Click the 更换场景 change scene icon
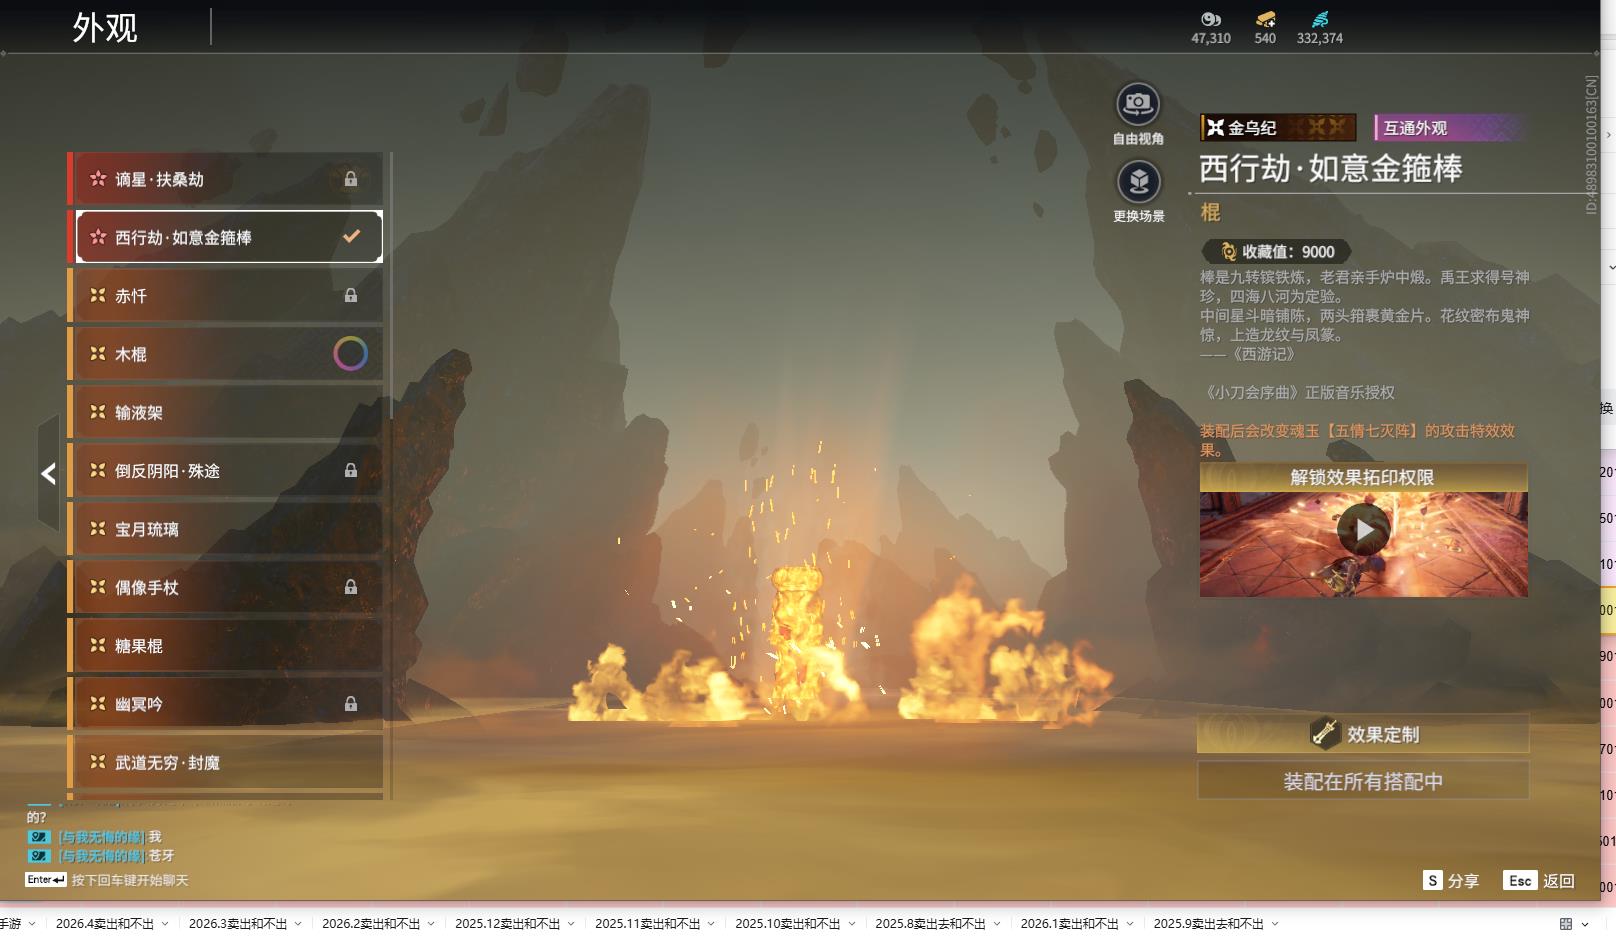 click(x=1138, y=182)
